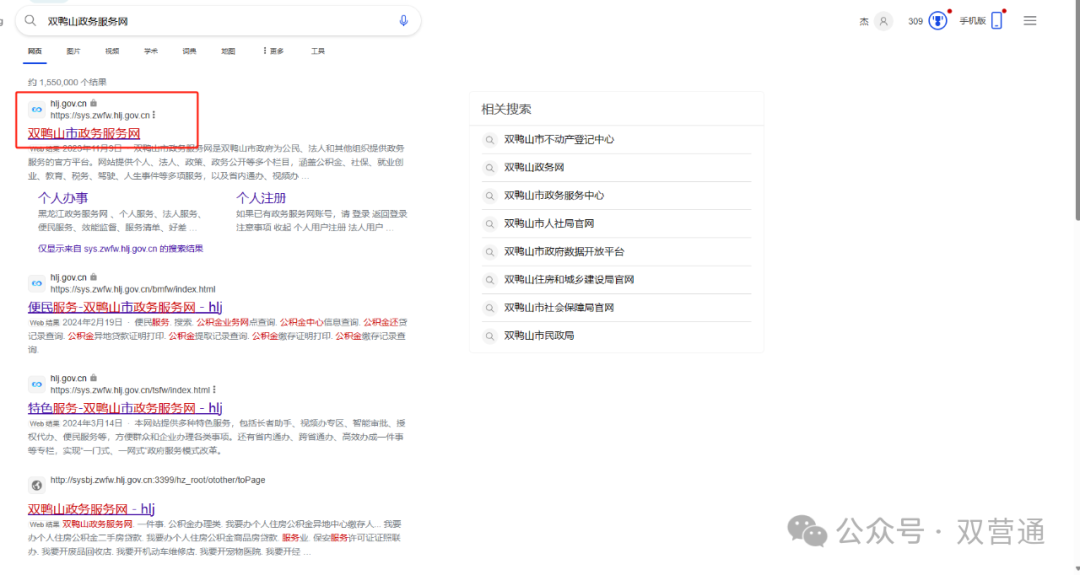This screenshot has height=575, width=1080.
Task: Select related search 双鸭山政务网
Action: [534, 167]
